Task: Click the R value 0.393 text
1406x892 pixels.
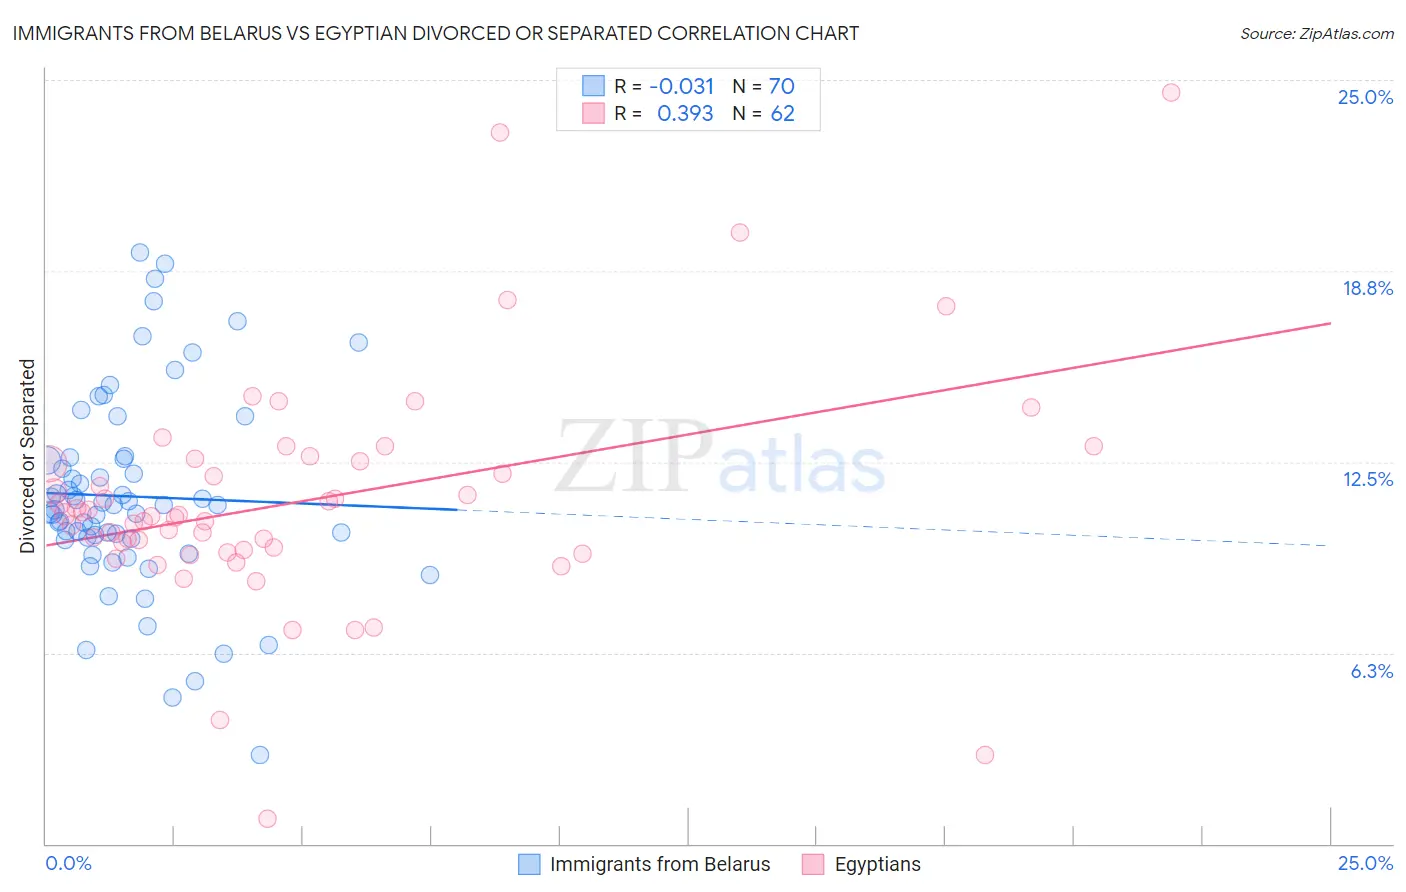Action: 685,113
